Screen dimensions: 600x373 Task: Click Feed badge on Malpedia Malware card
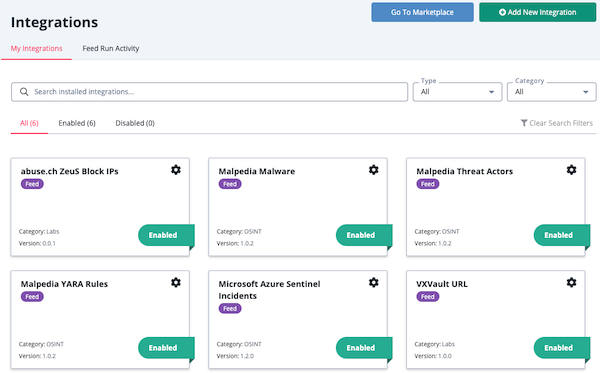tap(230, 184)
